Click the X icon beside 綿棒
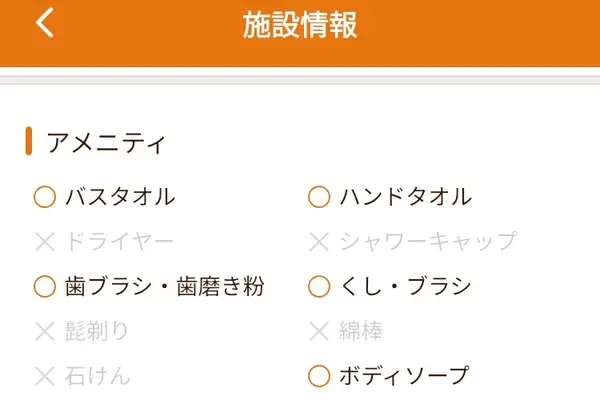This screenshot has height=405, width=600. [319, 331]
